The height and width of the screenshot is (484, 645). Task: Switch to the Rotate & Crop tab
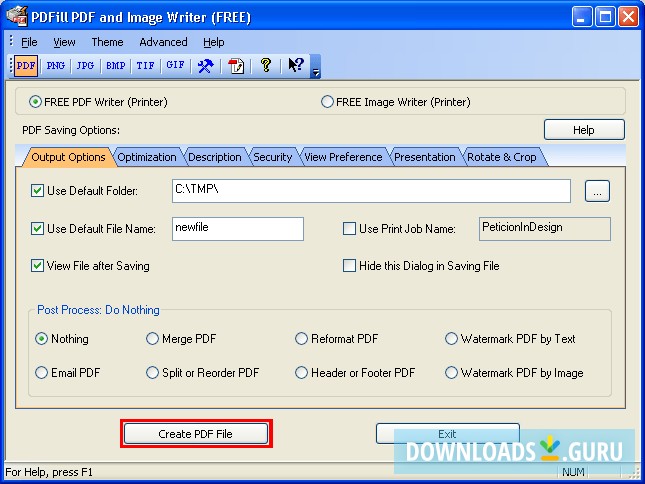click(502, 157)
